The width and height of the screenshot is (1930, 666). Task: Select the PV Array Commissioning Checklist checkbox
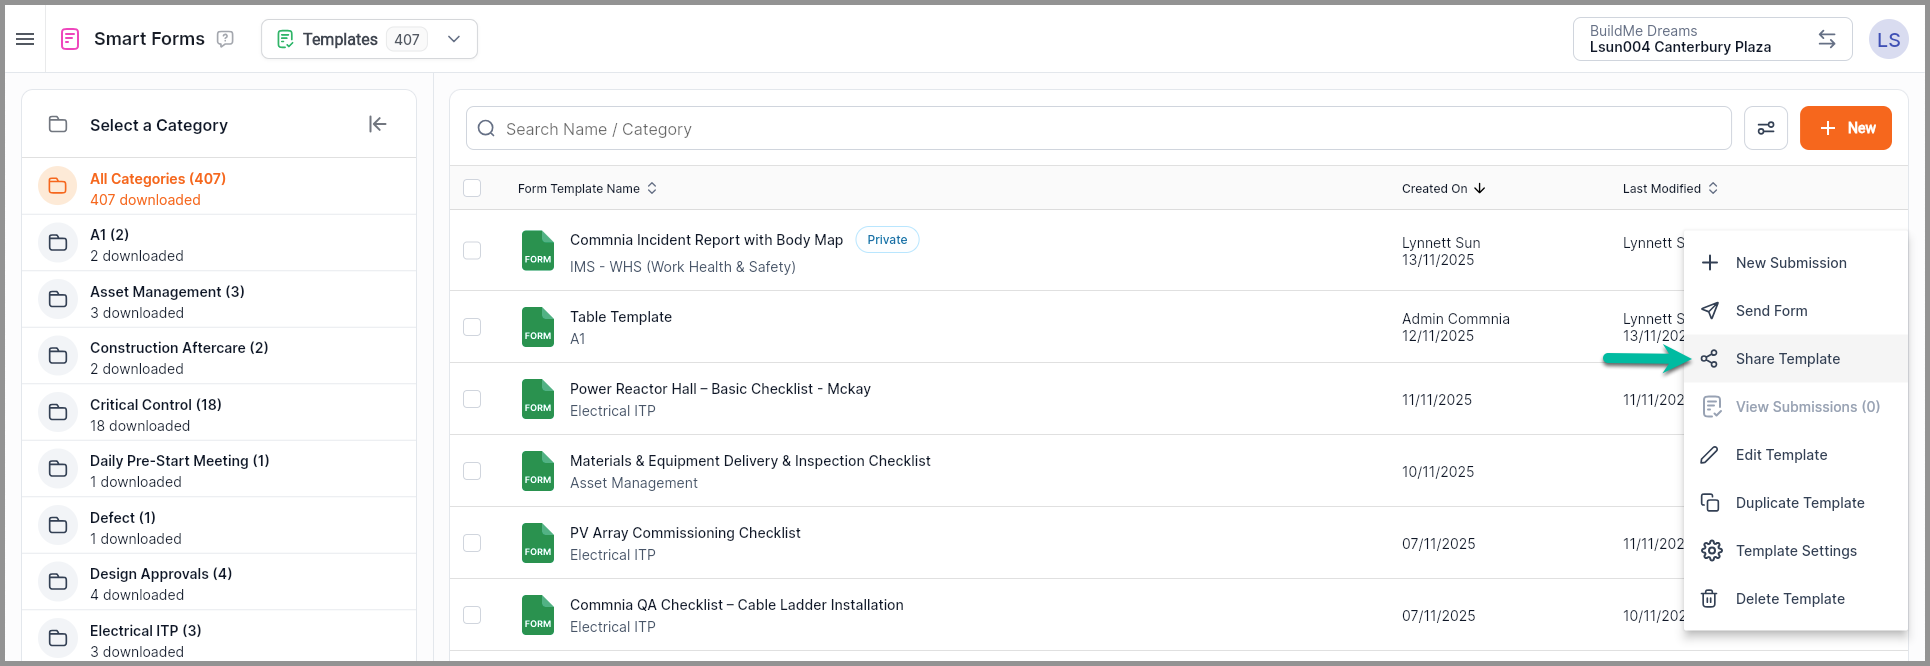click(472, 543)
